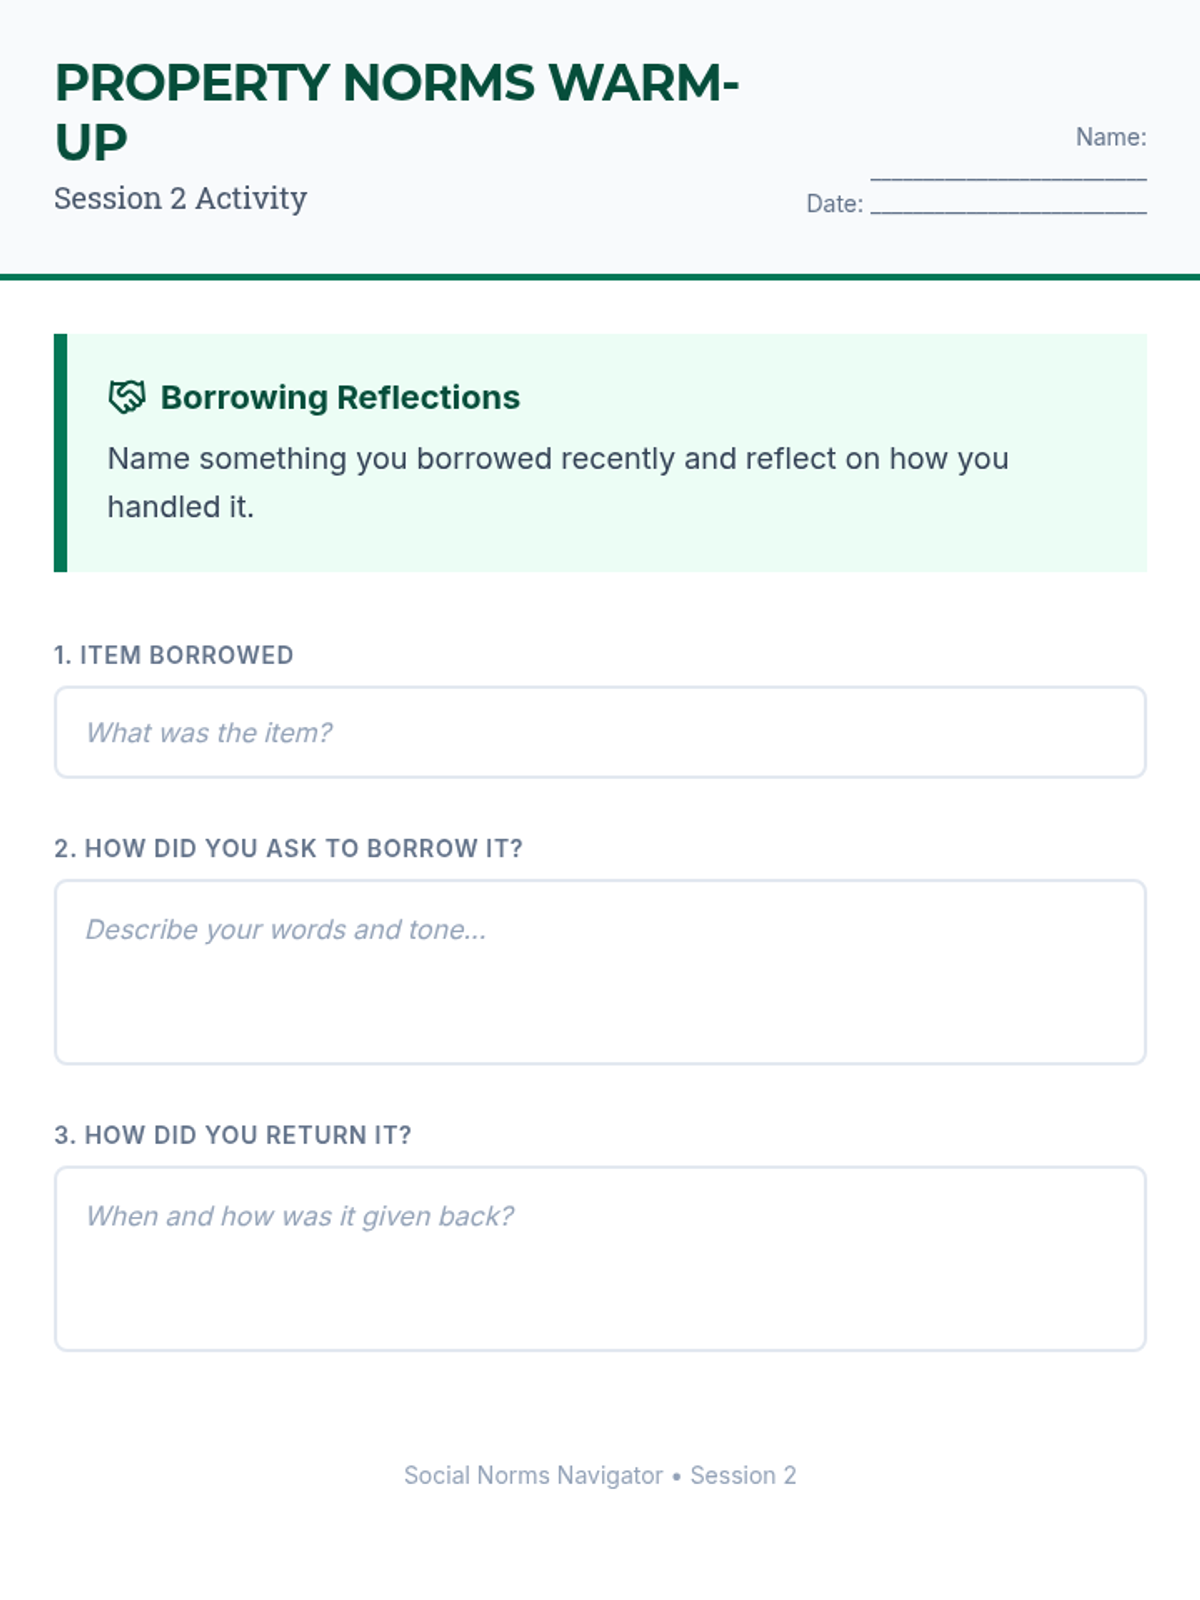Screen dimensions: 1200x1600
Task: Select the "When and how was it given back?" box
Action: [600, 1258]
